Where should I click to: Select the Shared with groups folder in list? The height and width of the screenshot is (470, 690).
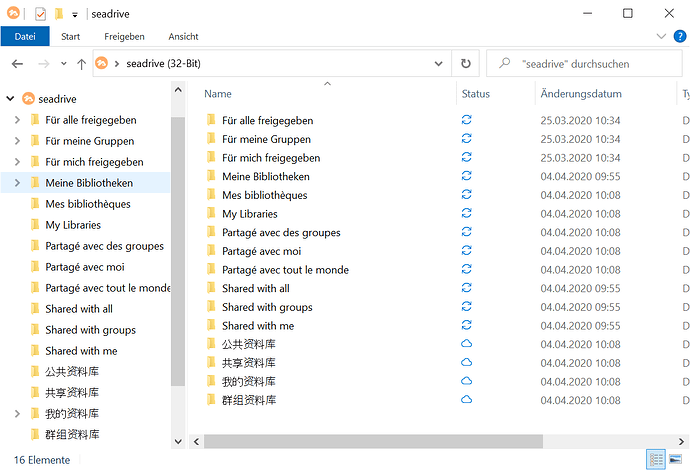click(267, 307)
